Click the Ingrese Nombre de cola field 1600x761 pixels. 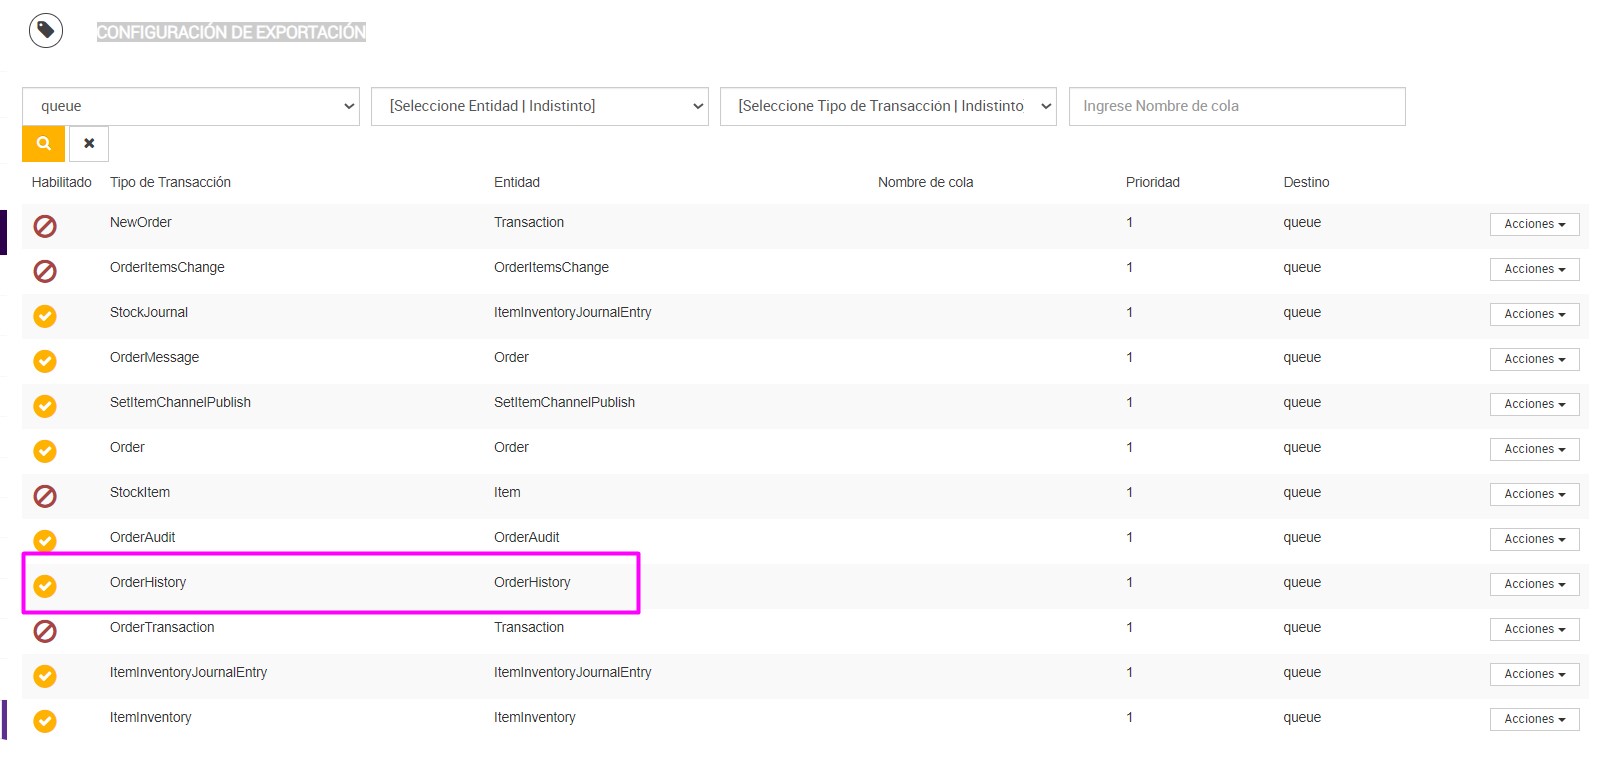[1236, 106]
